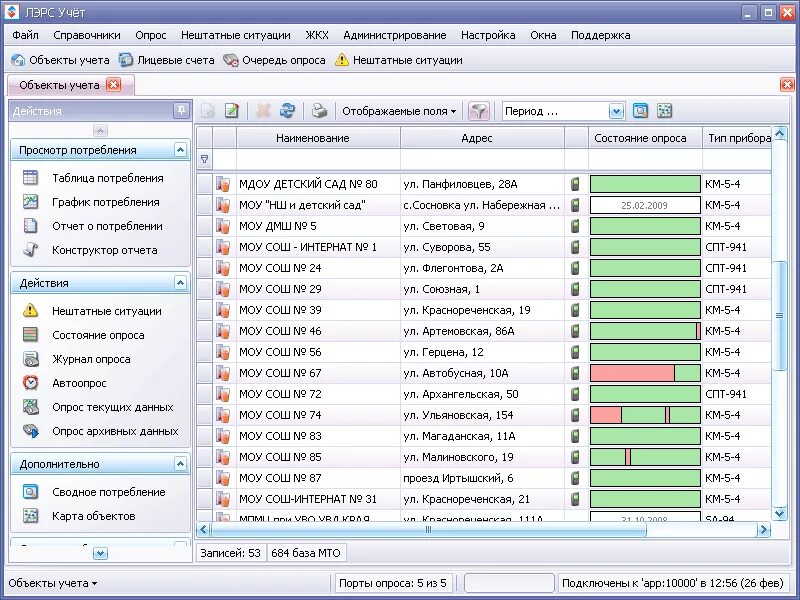Open Карта объектов sidebar icon

30,516
